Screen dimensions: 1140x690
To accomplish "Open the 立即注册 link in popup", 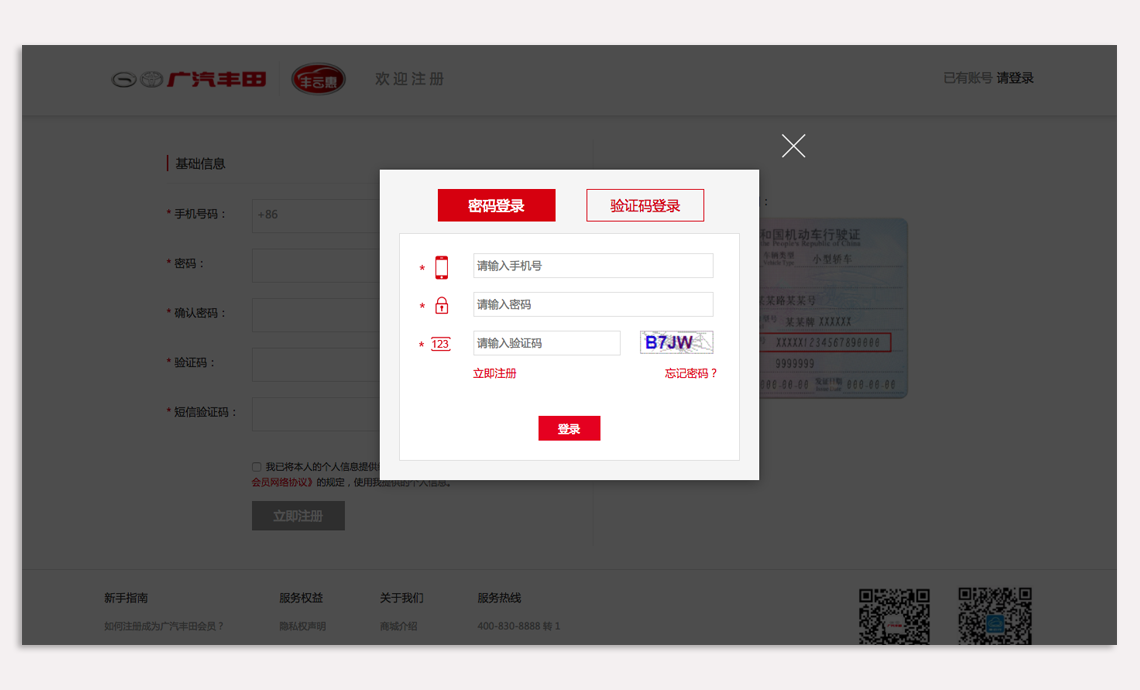I will (x=495, y=373).
